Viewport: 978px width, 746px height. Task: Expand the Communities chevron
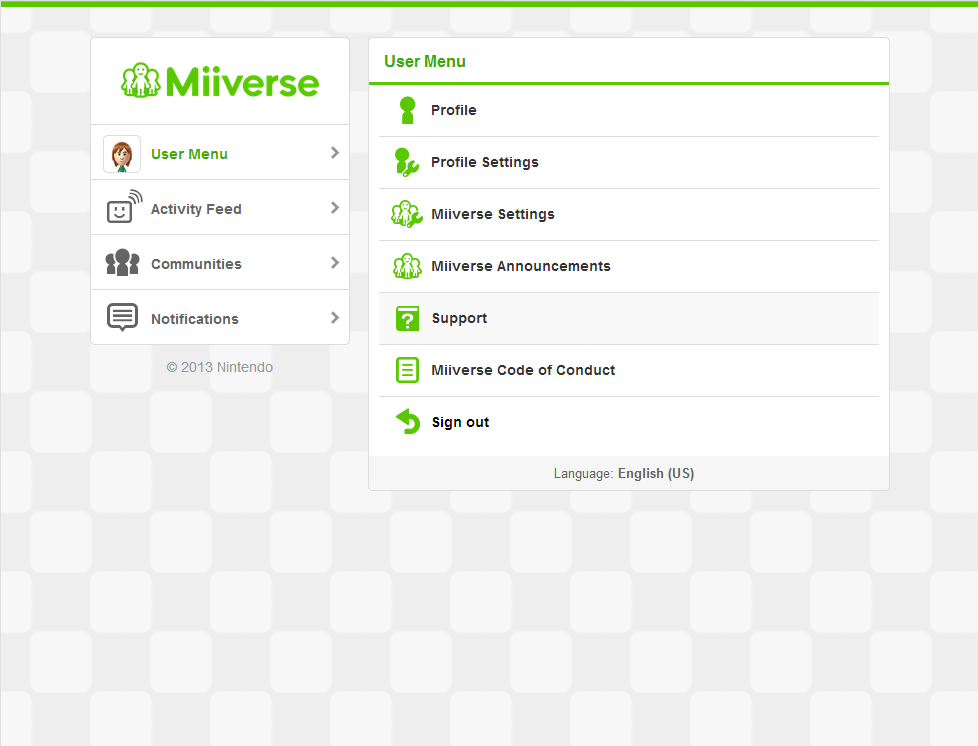[335, 262]
